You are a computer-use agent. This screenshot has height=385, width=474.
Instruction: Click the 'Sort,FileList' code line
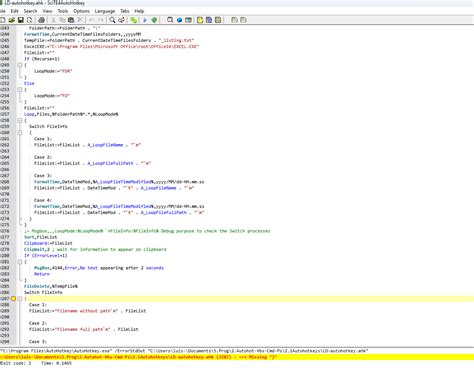pyautogui.click(x=40, y=237)
